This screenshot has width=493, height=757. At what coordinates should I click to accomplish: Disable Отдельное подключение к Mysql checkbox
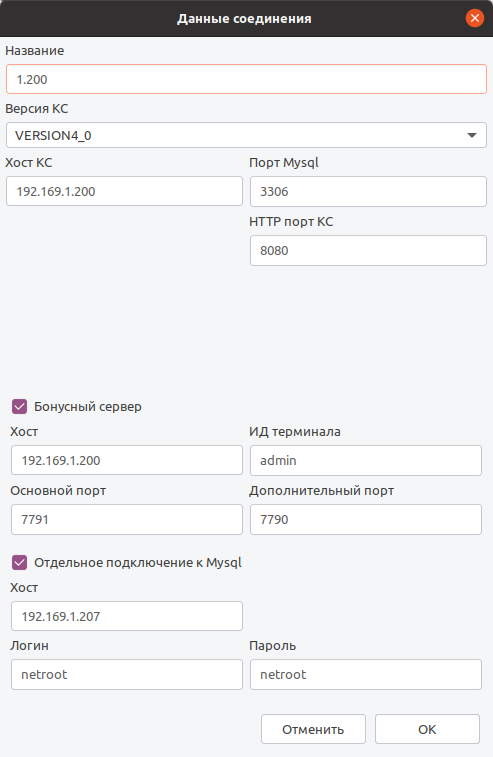point(19,562)
